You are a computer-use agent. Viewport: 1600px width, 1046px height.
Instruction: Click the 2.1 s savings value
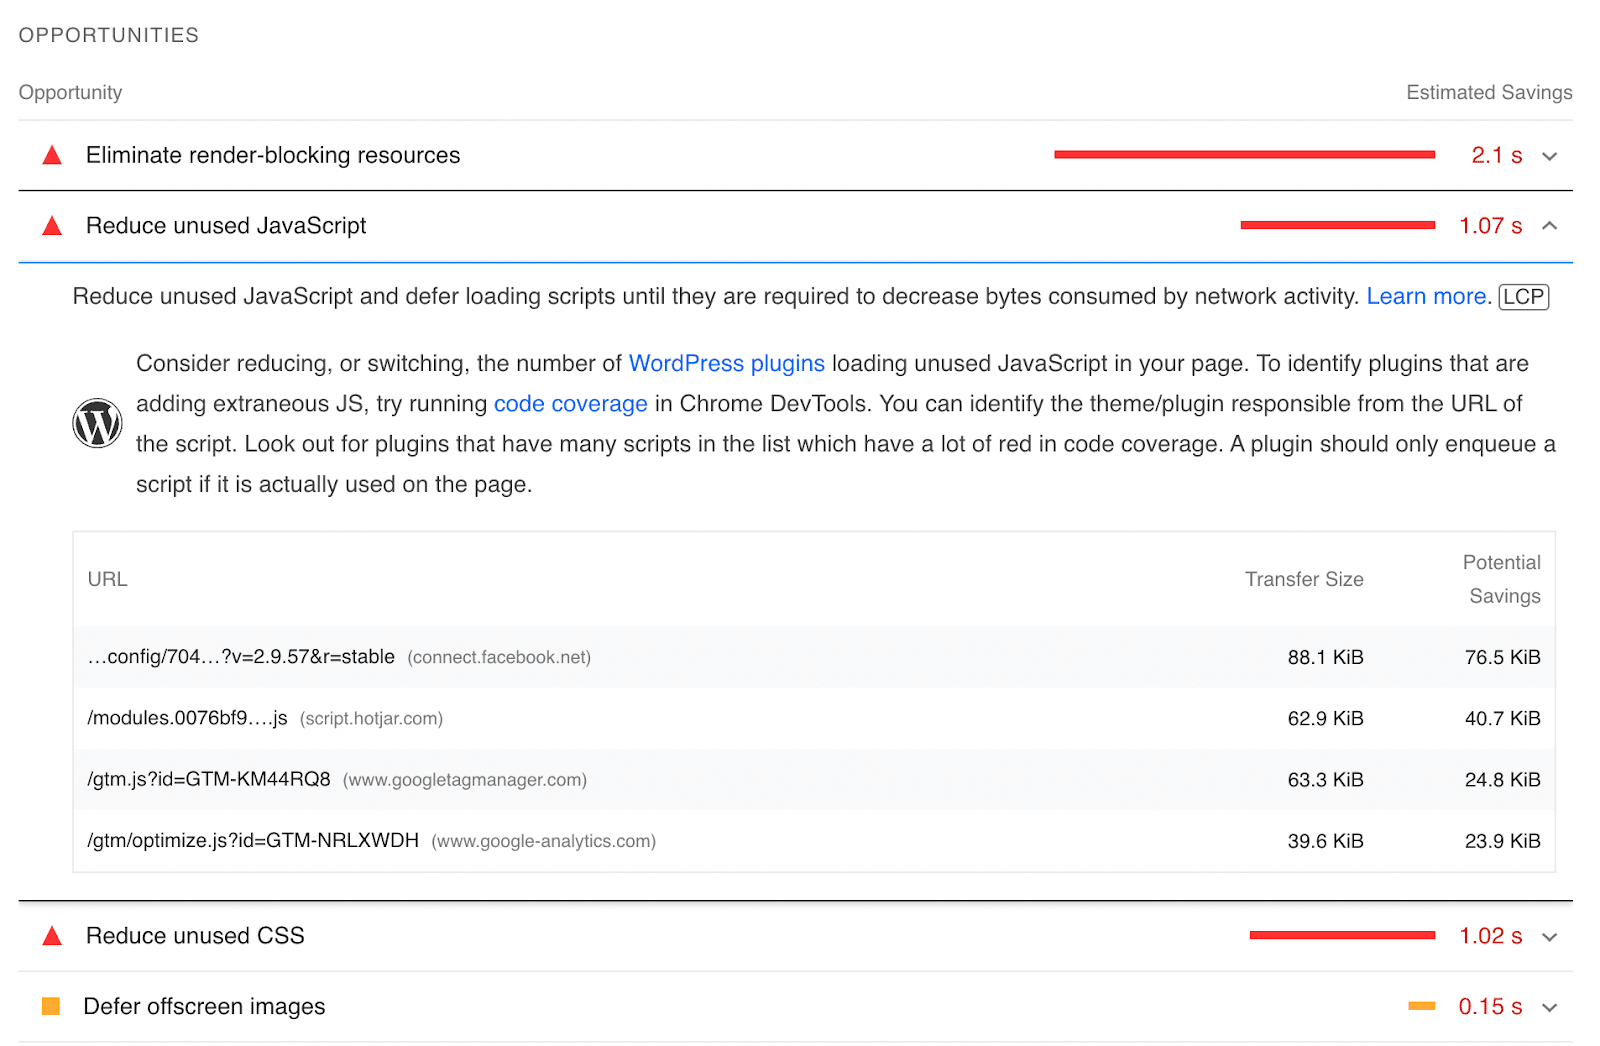(x=1497, y=156)
